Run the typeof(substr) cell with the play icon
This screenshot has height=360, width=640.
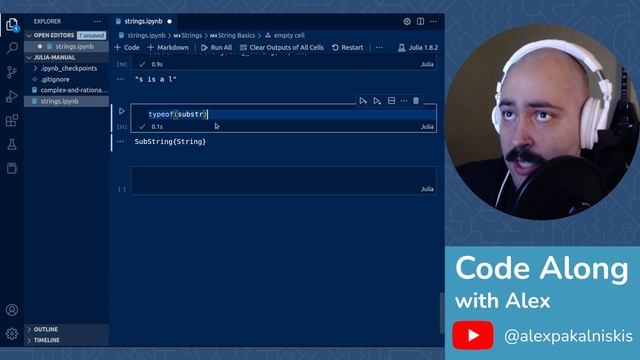122,111
